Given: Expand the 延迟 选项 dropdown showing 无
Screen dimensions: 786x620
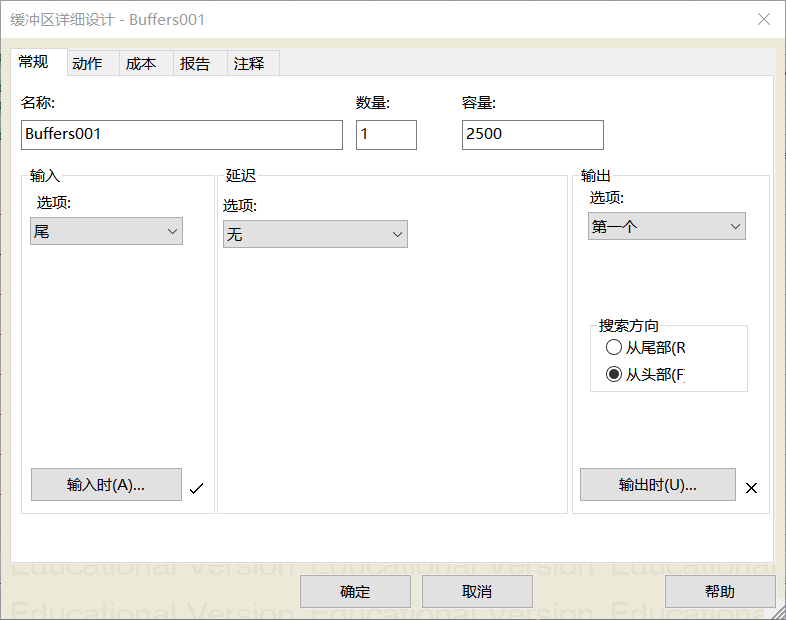Looking at the screenshot, I should pos(315,234).
